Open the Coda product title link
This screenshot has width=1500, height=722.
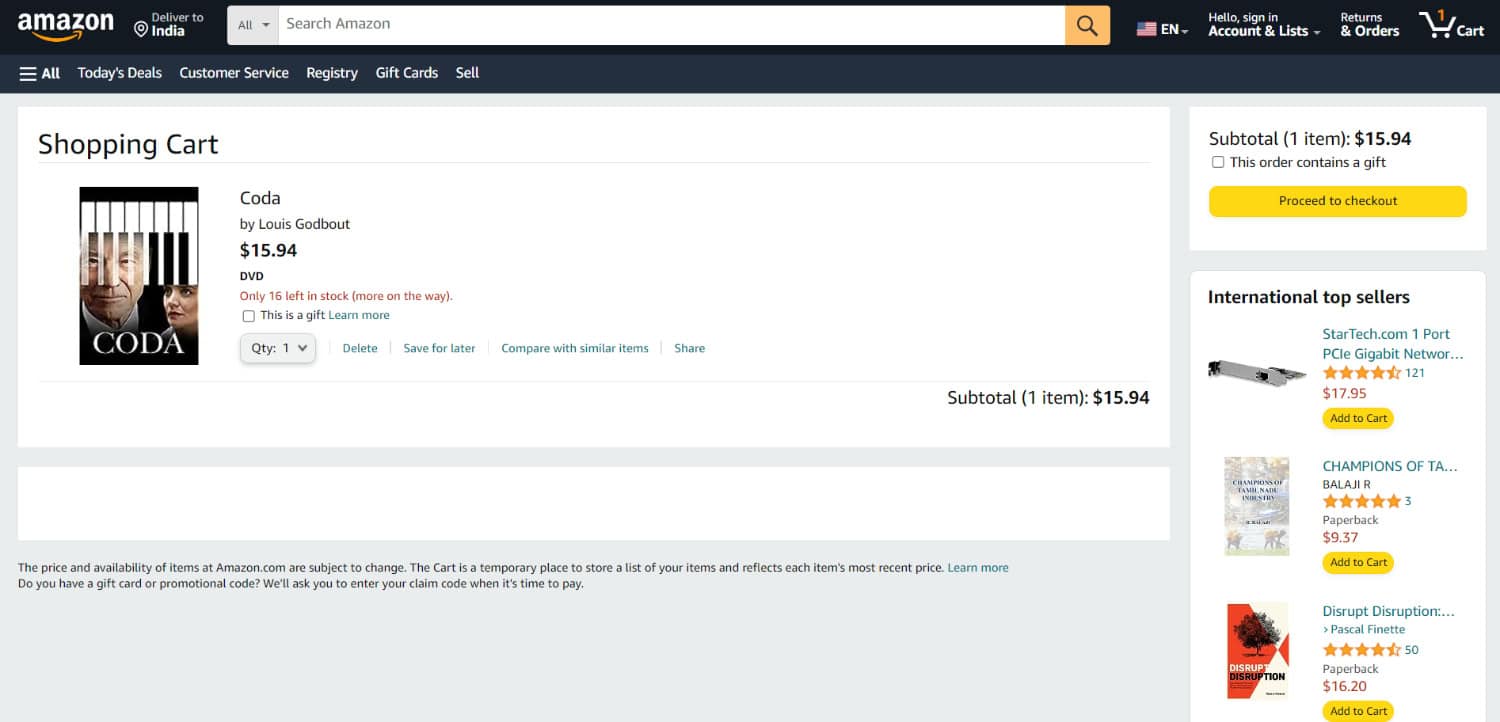(260, 198)
